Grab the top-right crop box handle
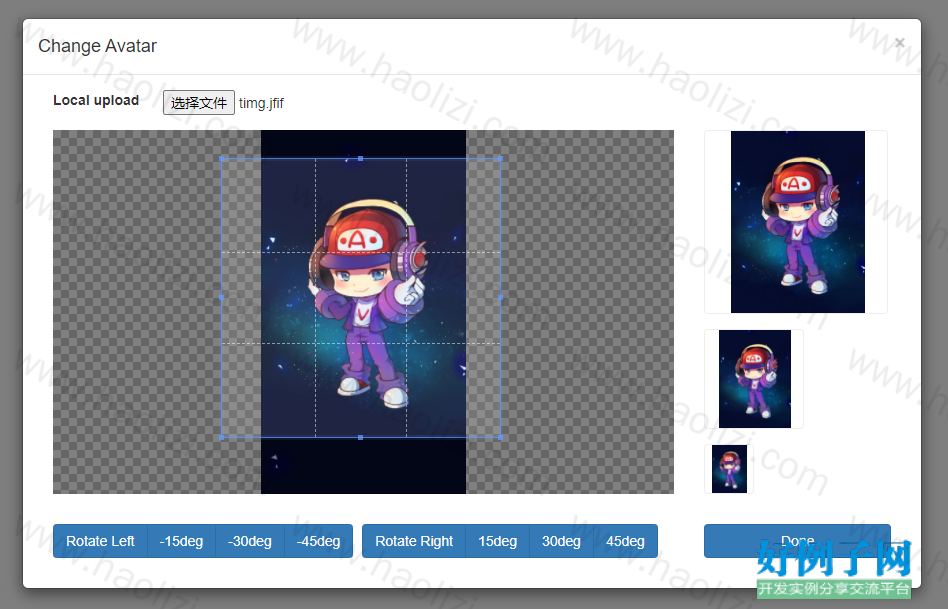The image size is (948, 609). pyautogui.click(x=500, y=158)
